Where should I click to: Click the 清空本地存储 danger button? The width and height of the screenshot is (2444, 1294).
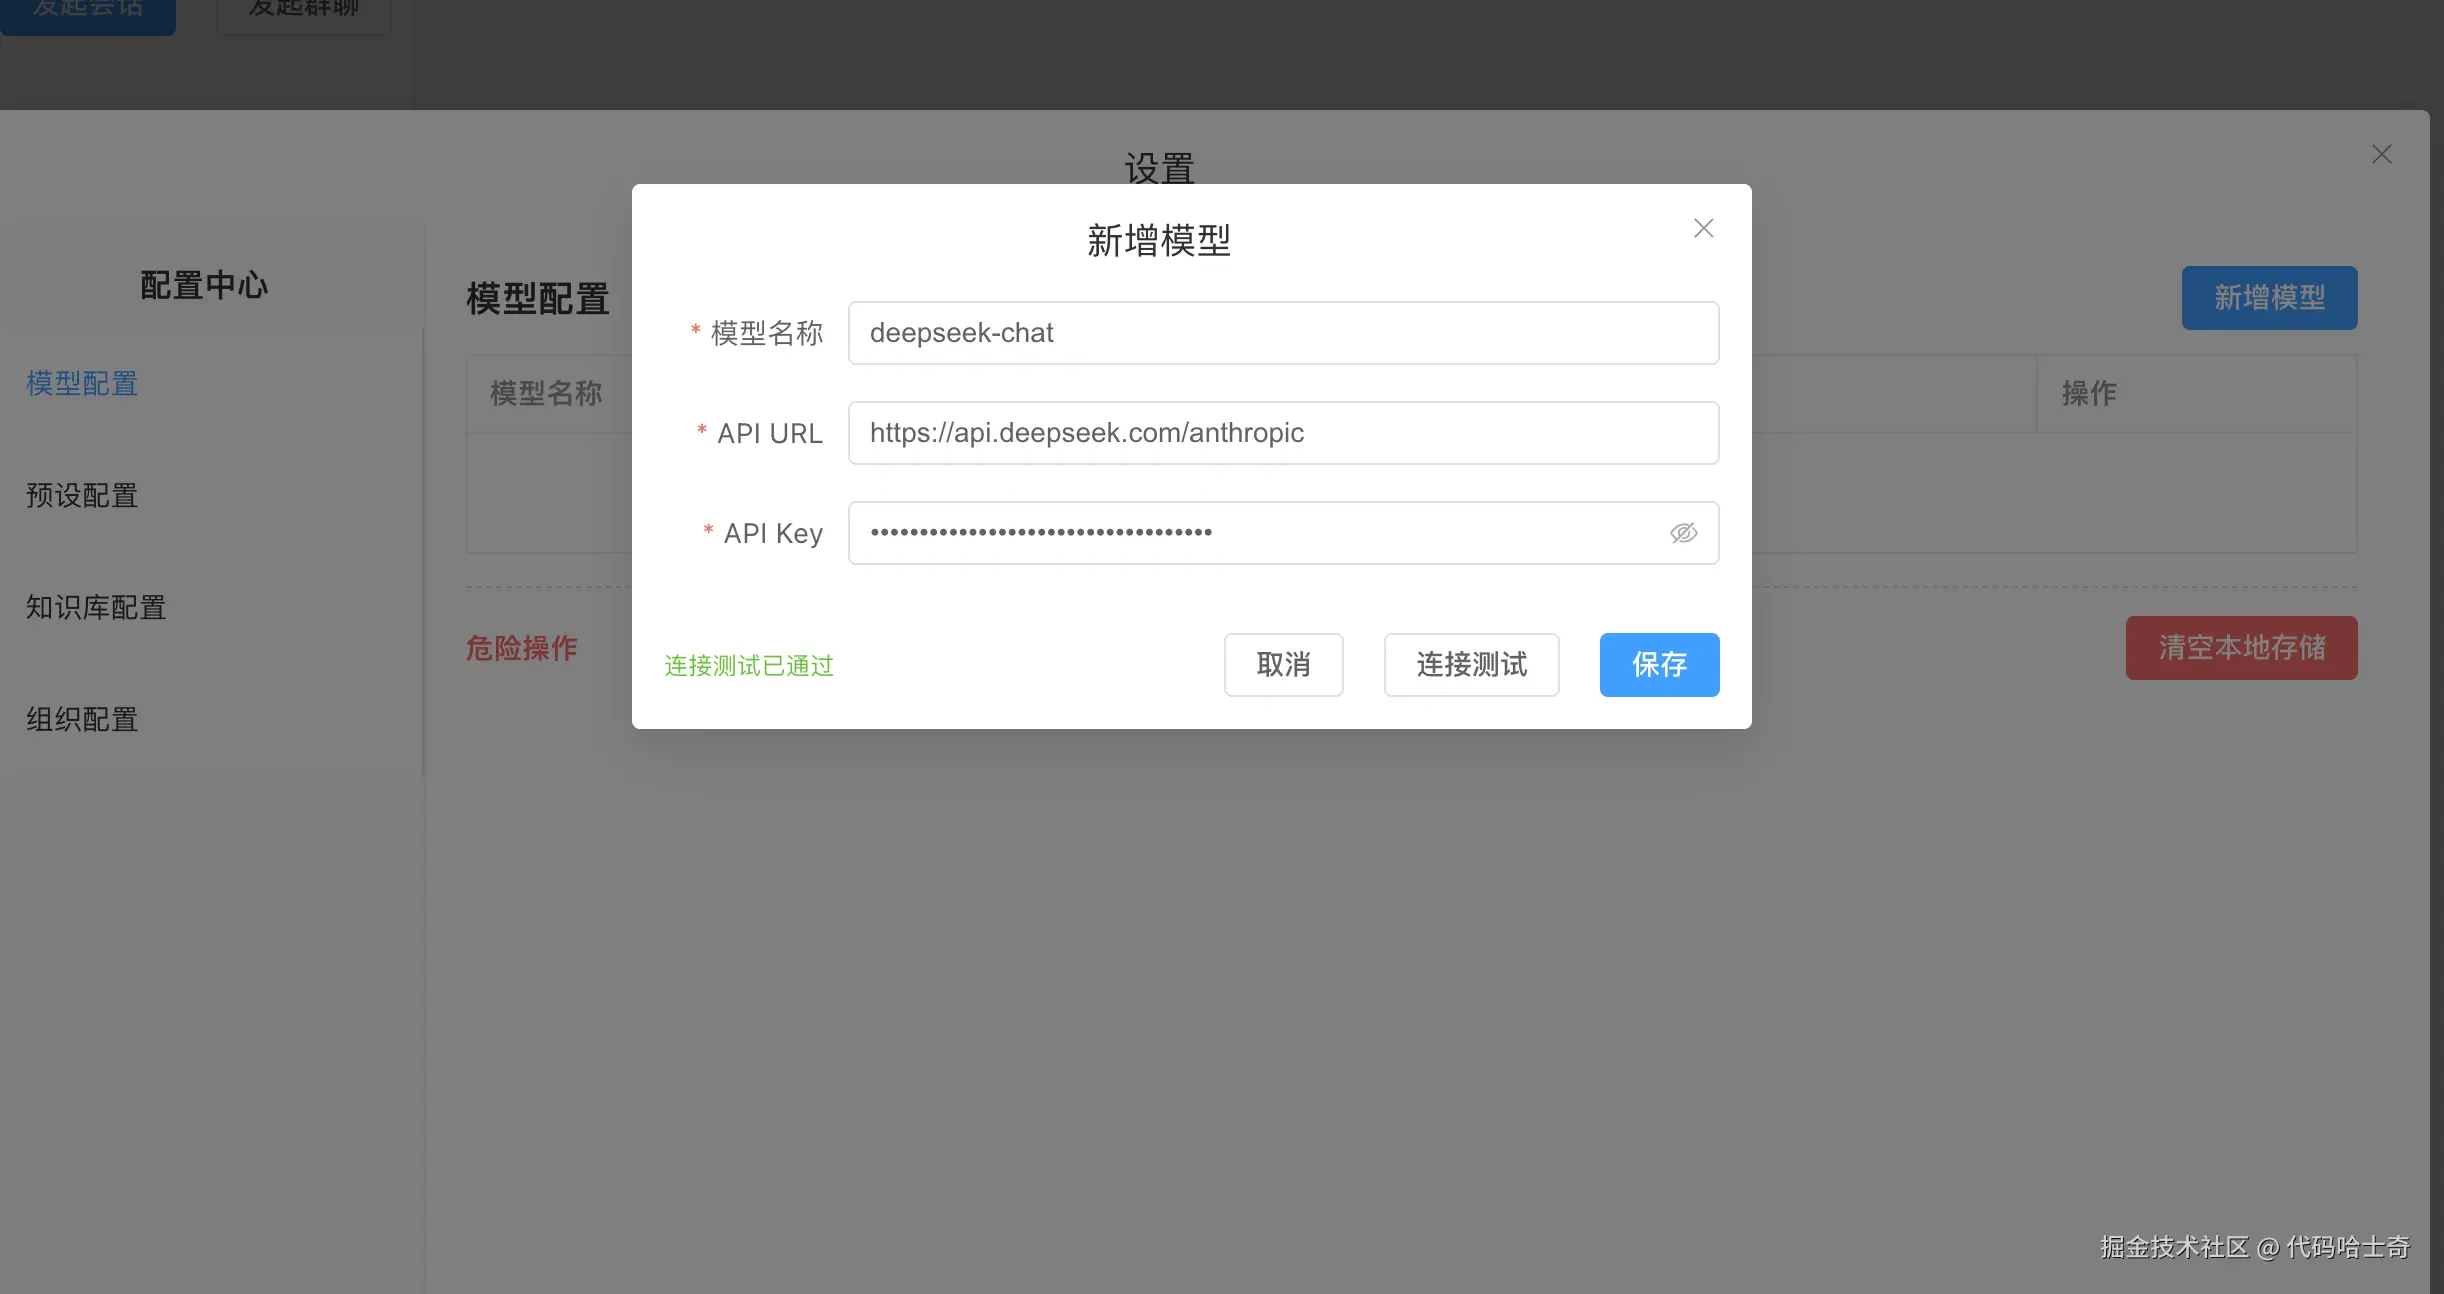2241,648
